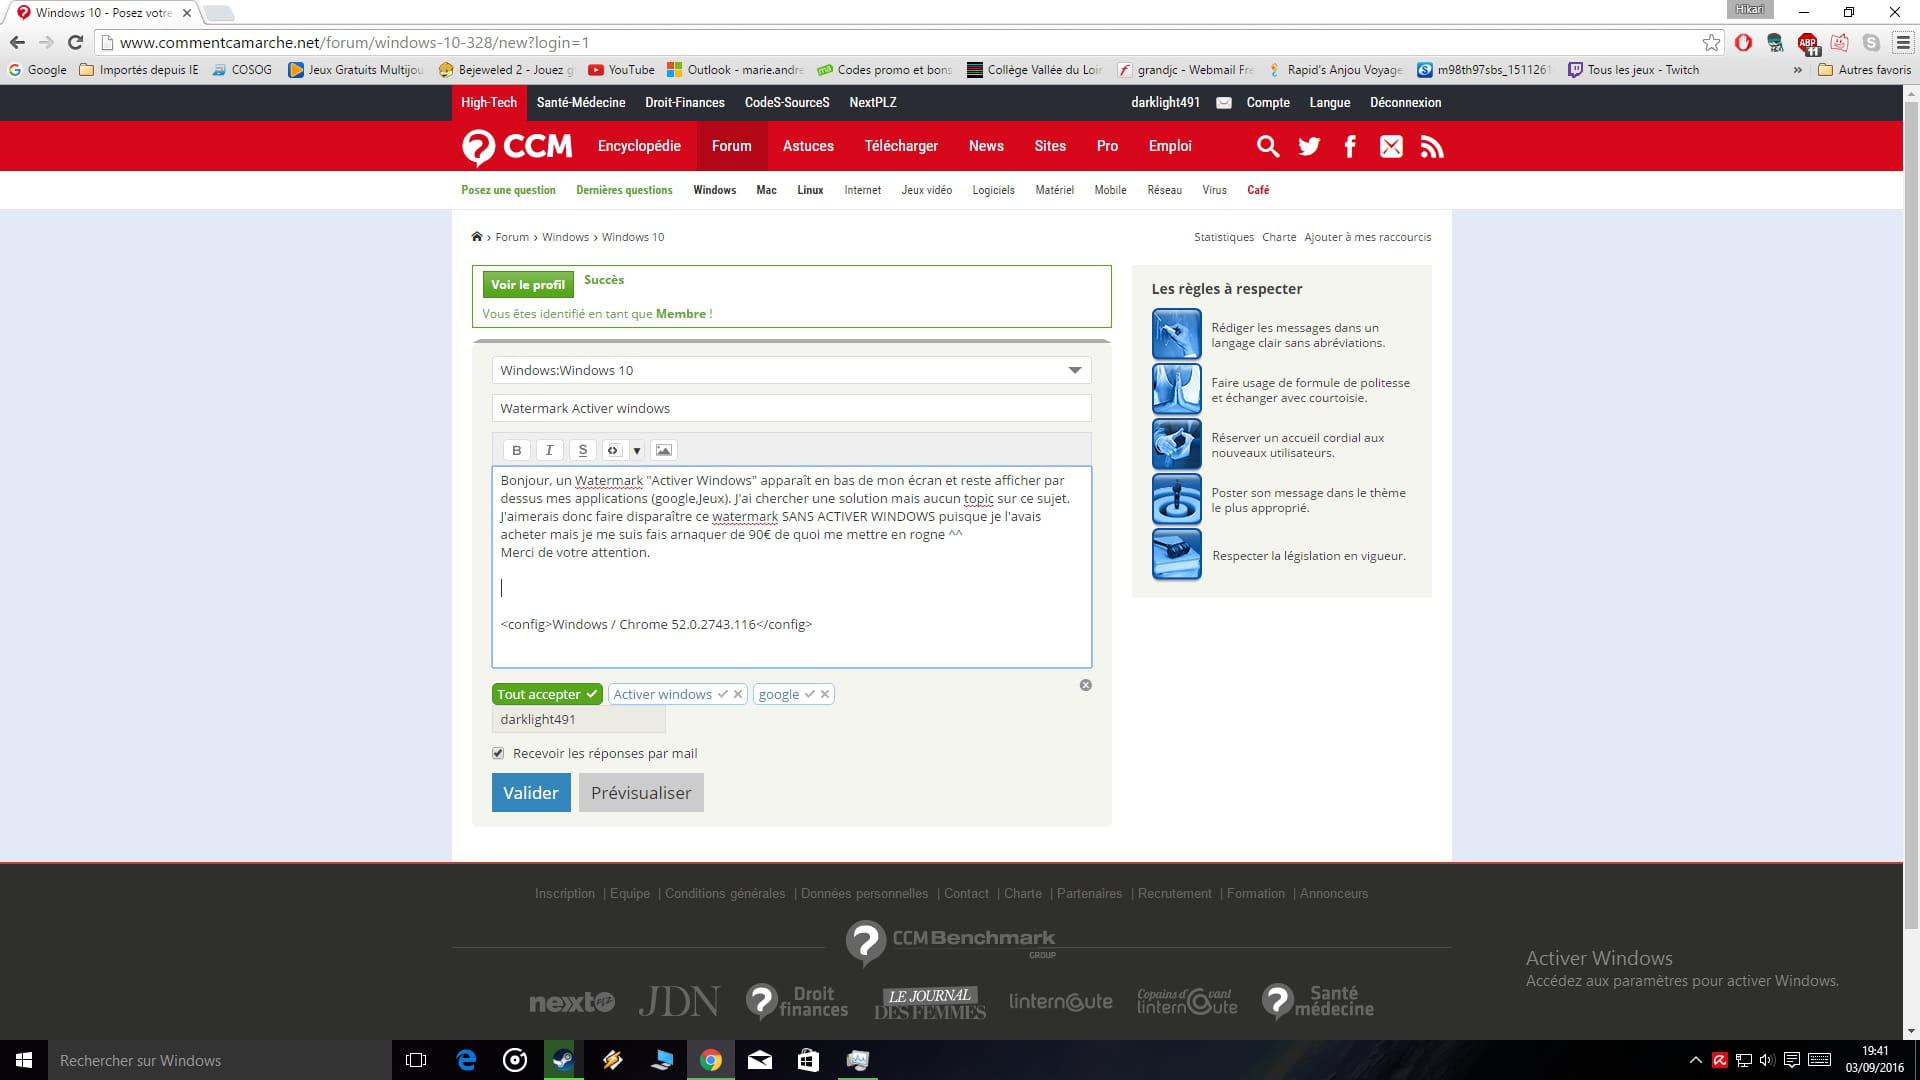Image resolution: width=1920 pixels, height=1080 pixels.
Task: Open the RSS feed icon in header
Action: (1432, 147)
